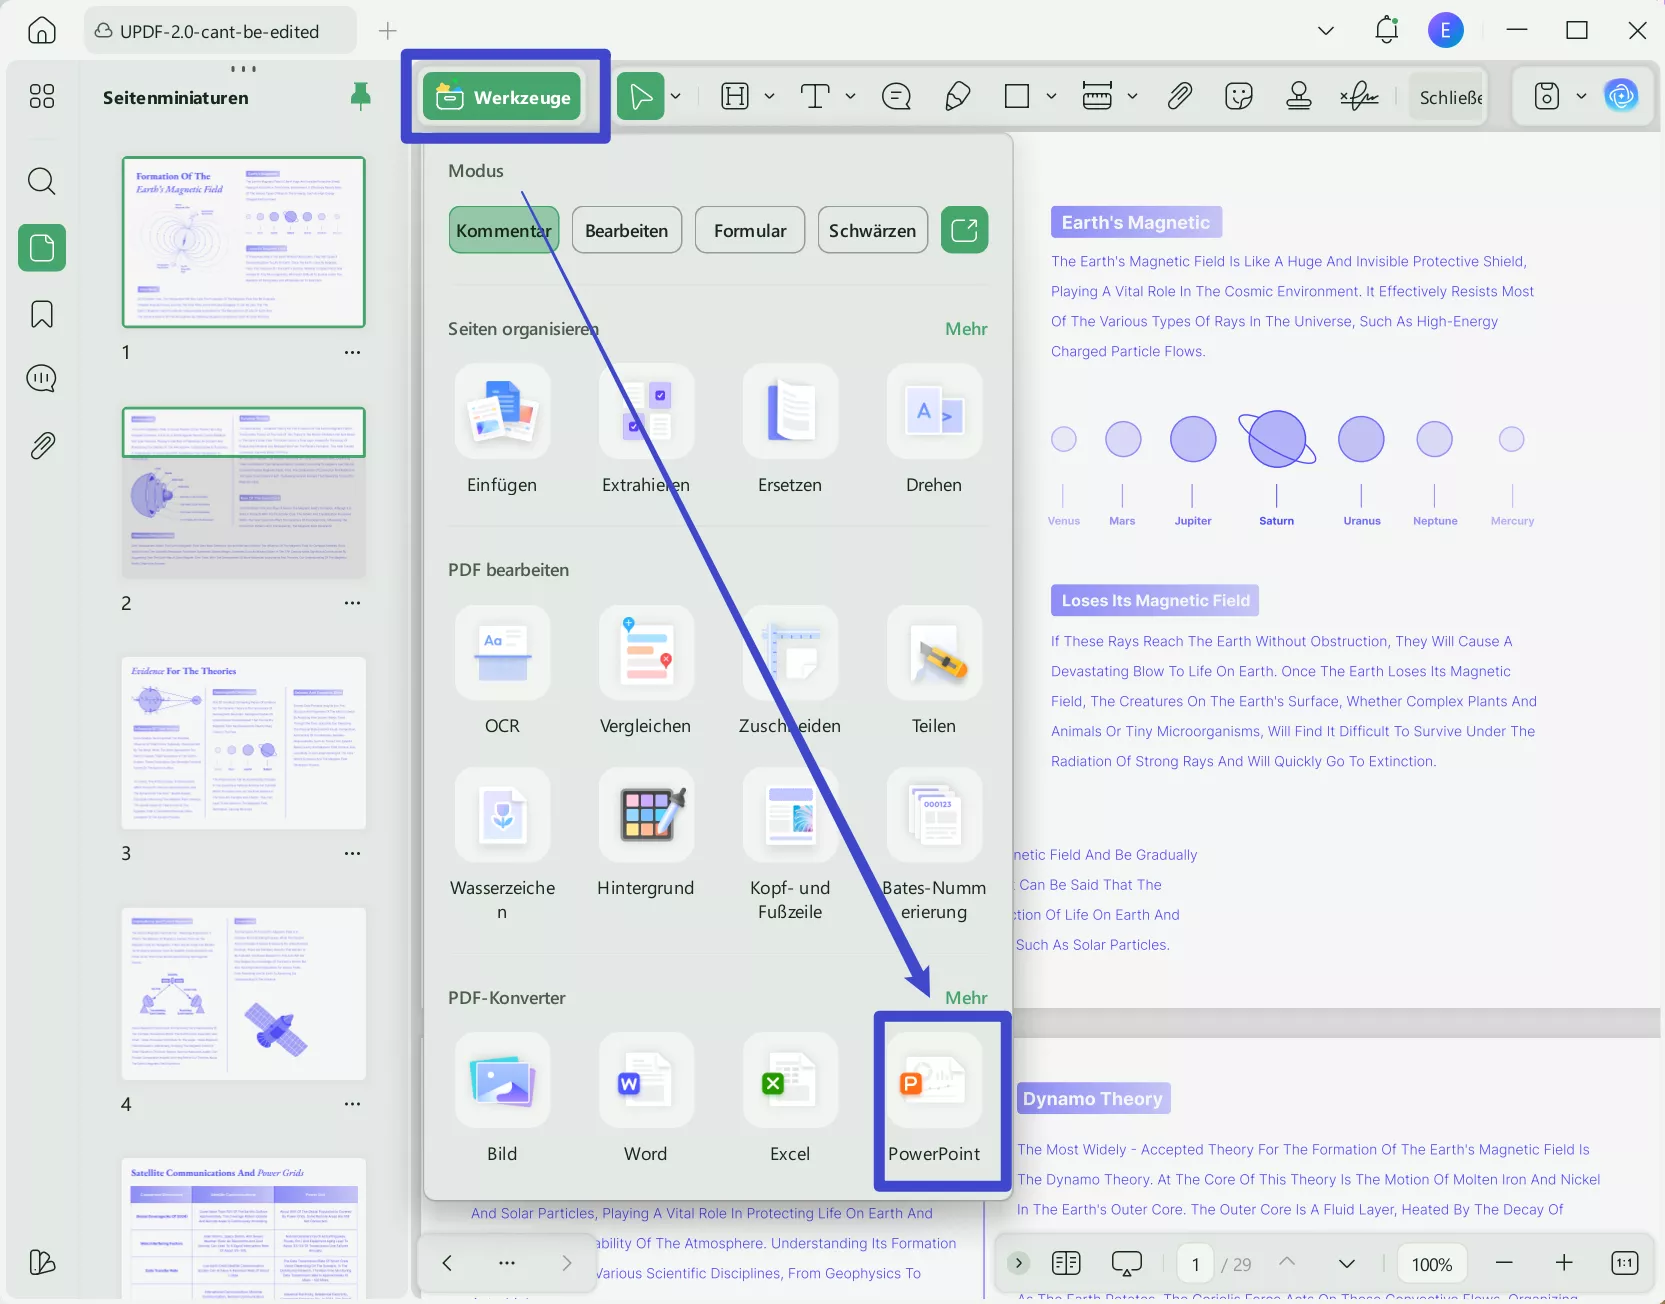Select the pencil drawing tool
Image resolution: width=1665 pixels, height=1304 pixels.
[x=957, y=96]
